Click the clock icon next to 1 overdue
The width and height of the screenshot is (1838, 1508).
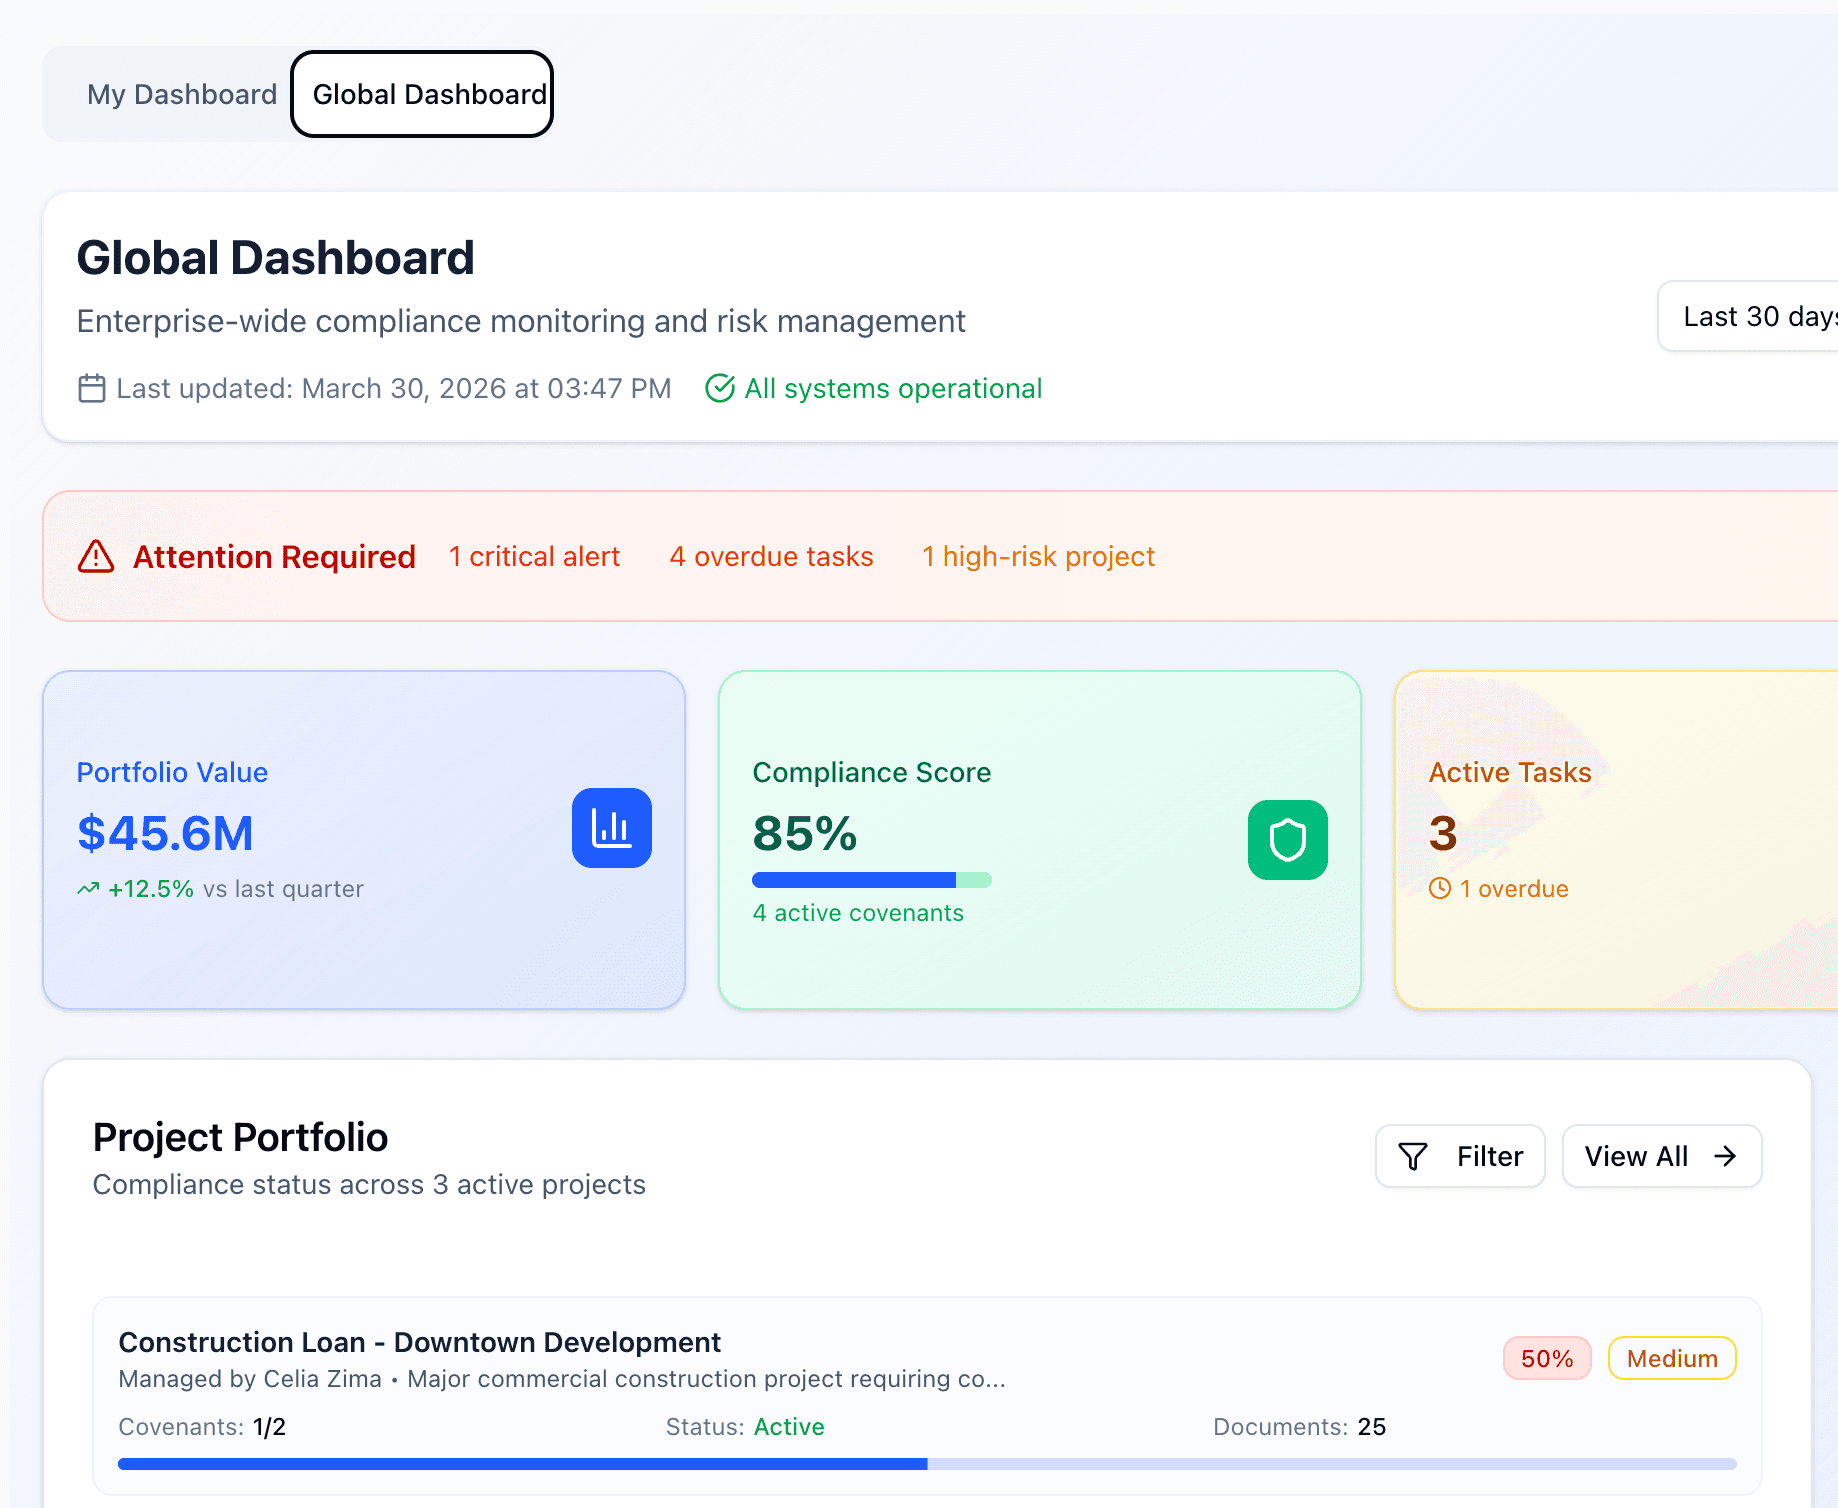pyautogui.click(x=1440, y=888)
